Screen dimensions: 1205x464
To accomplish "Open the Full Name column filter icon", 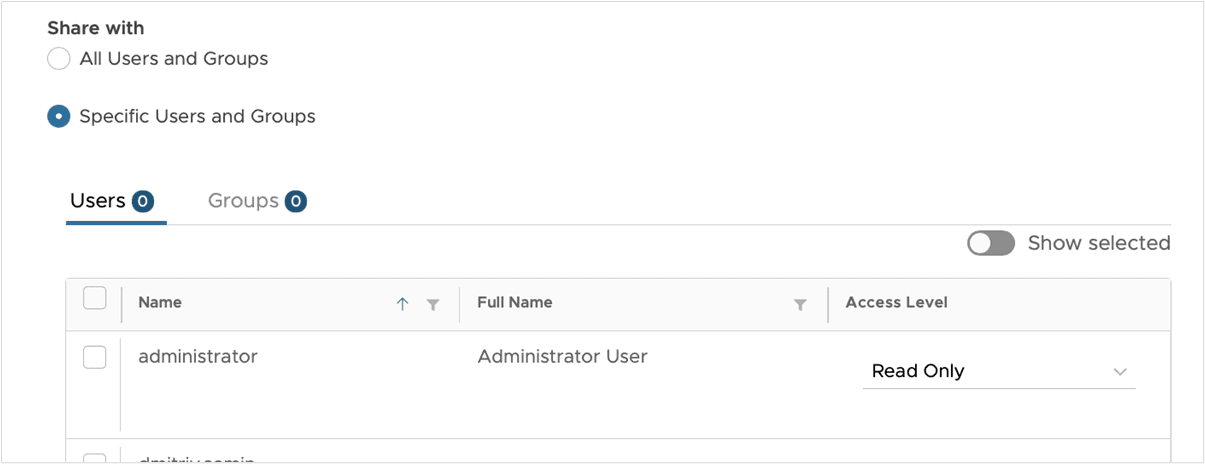I will pyautogui.click(x=800, y=305).
